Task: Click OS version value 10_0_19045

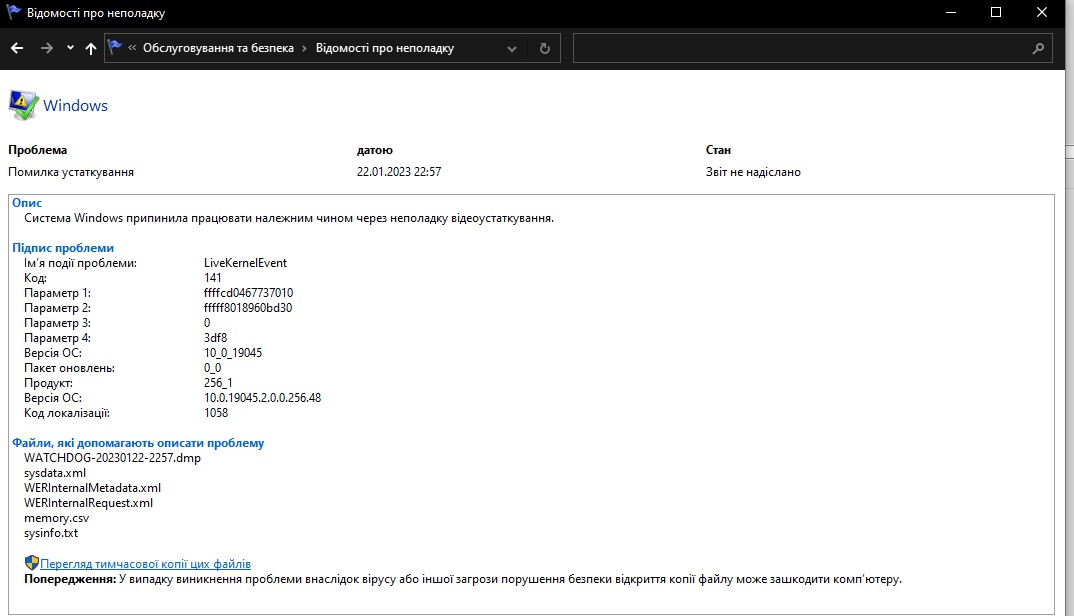Action: click(x=233, y=353)
